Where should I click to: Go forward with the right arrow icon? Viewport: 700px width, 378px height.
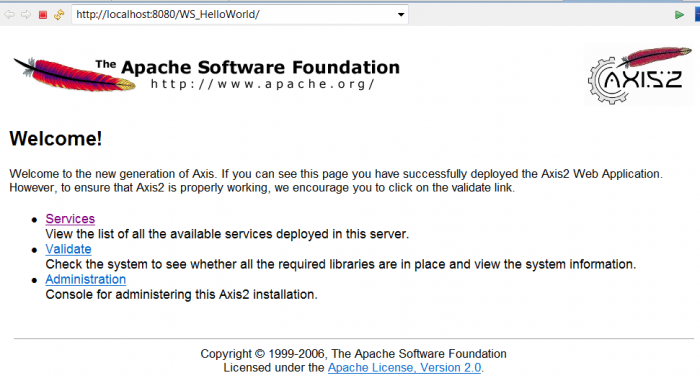pyautogui.click(x=26, y=15)
